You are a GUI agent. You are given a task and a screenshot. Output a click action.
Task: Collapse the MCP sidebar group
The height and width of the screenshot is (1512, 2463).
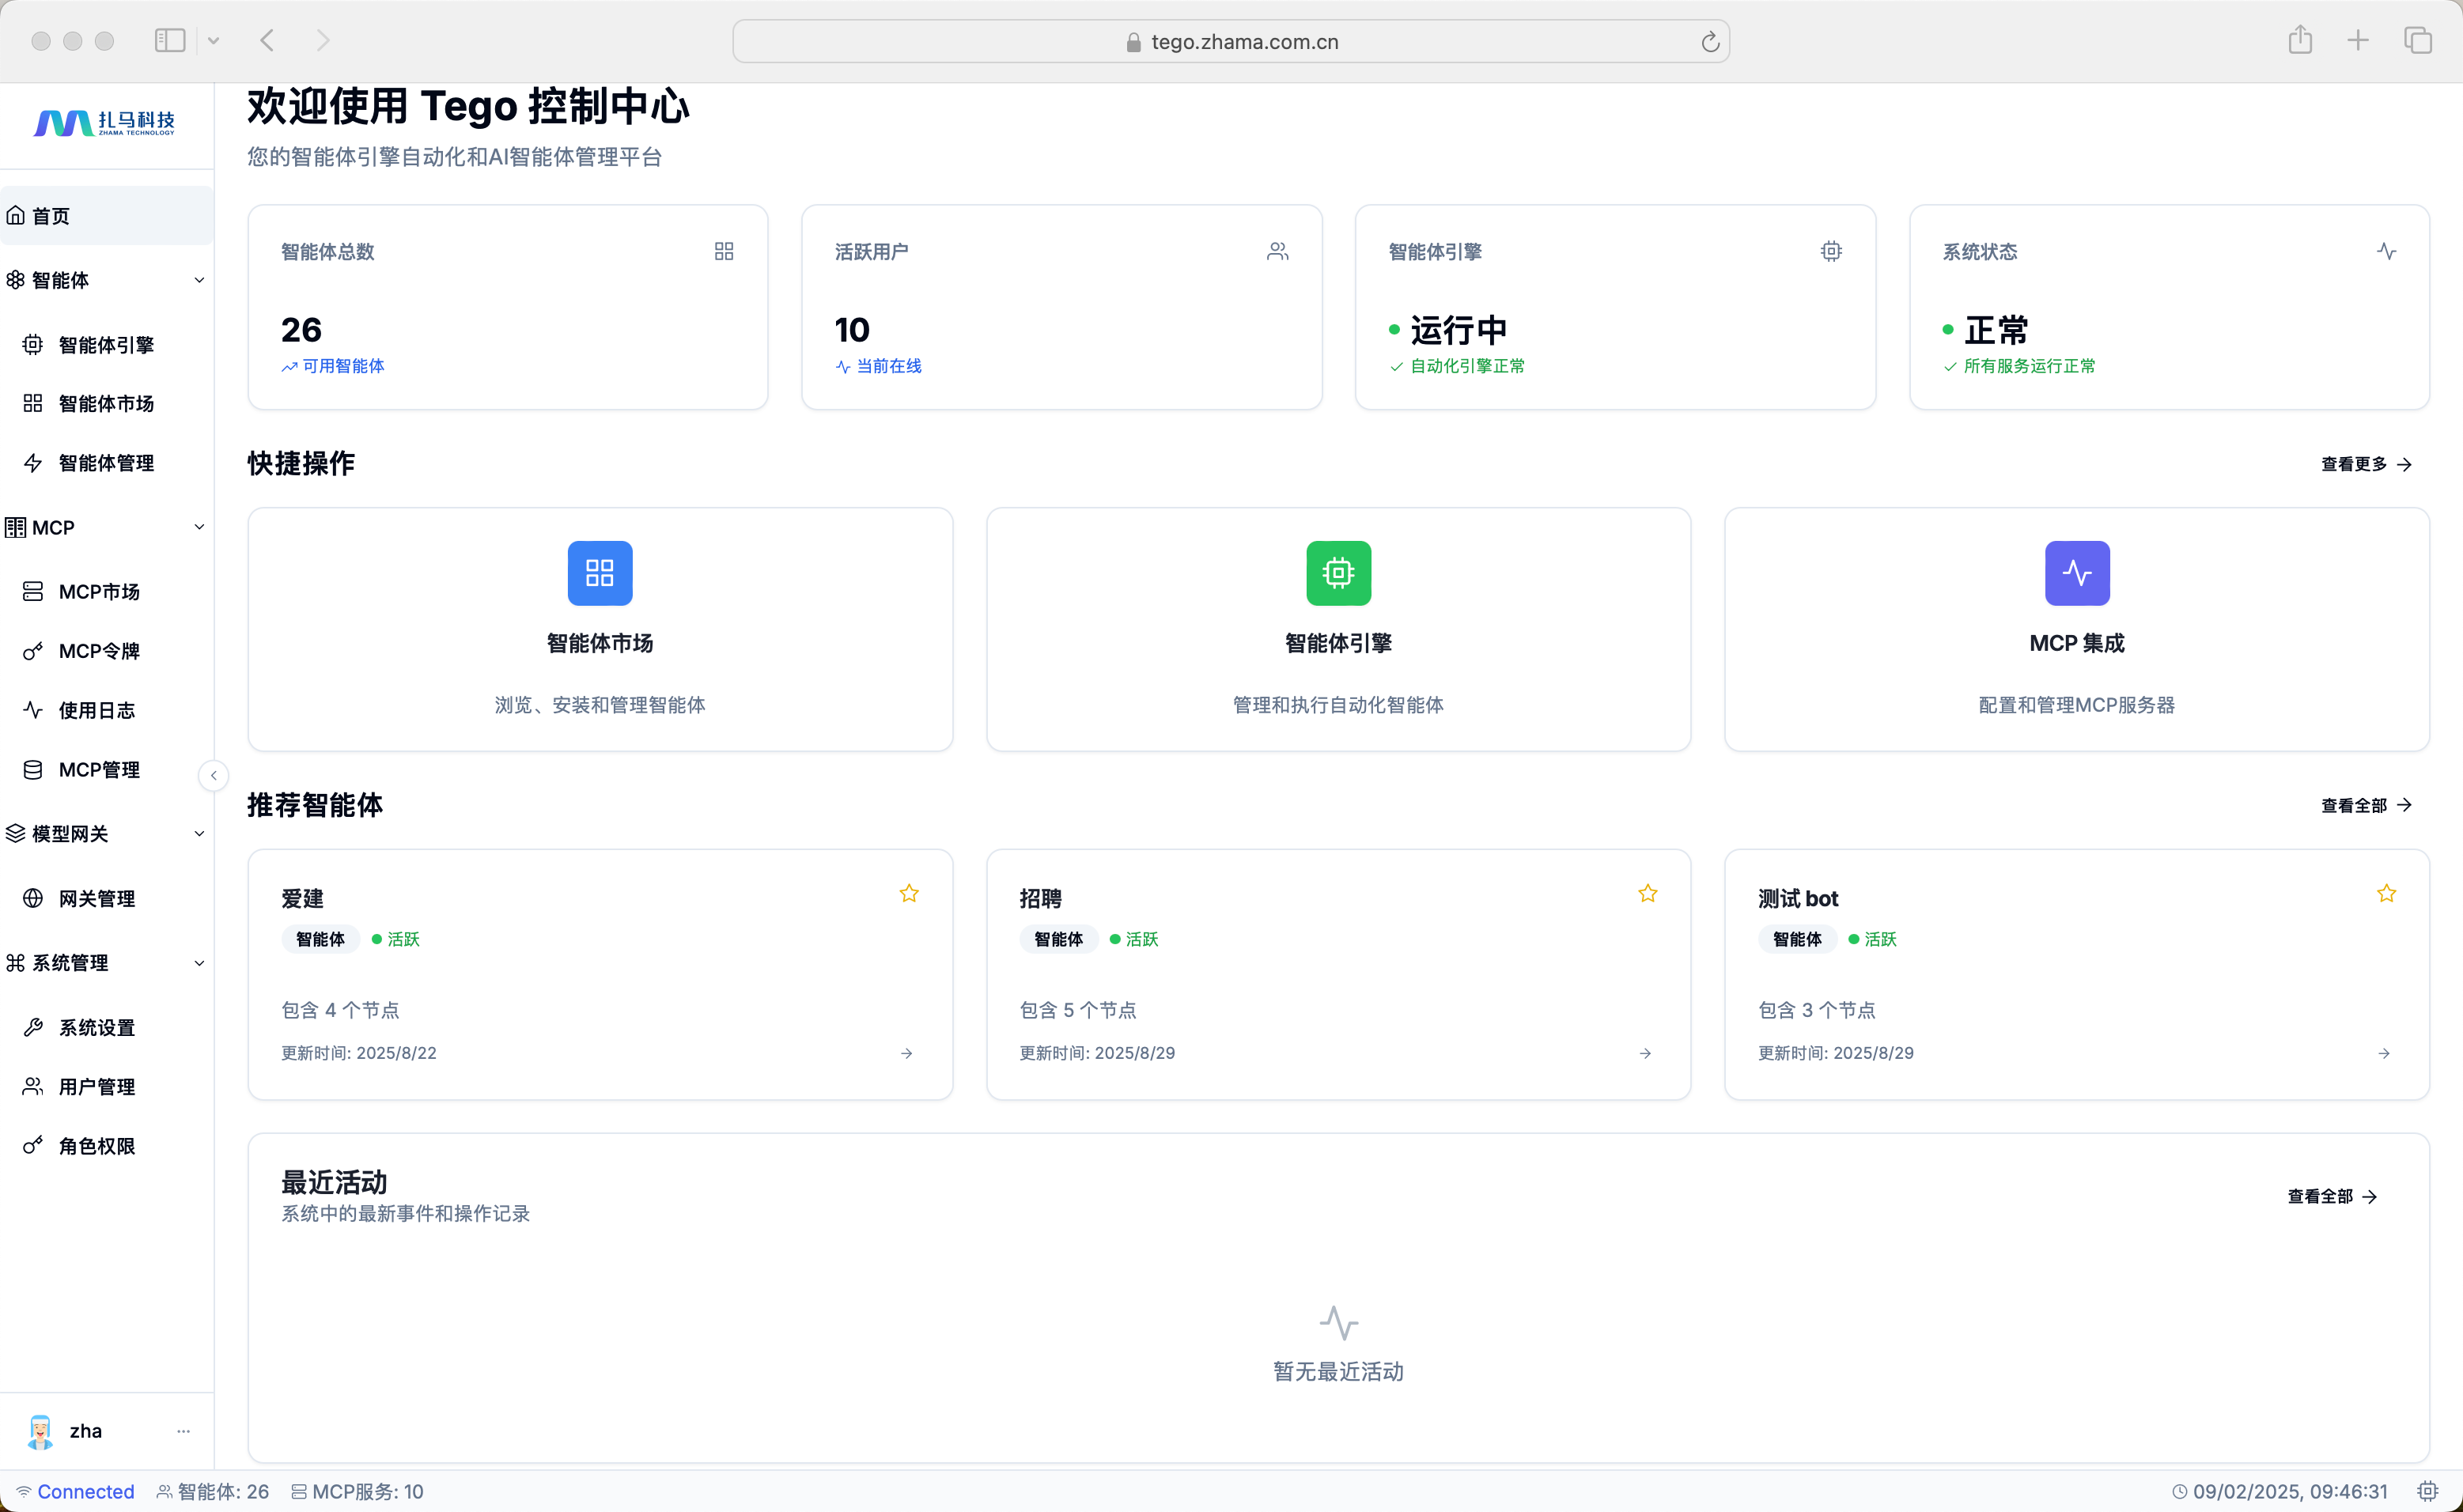[199, 527]
